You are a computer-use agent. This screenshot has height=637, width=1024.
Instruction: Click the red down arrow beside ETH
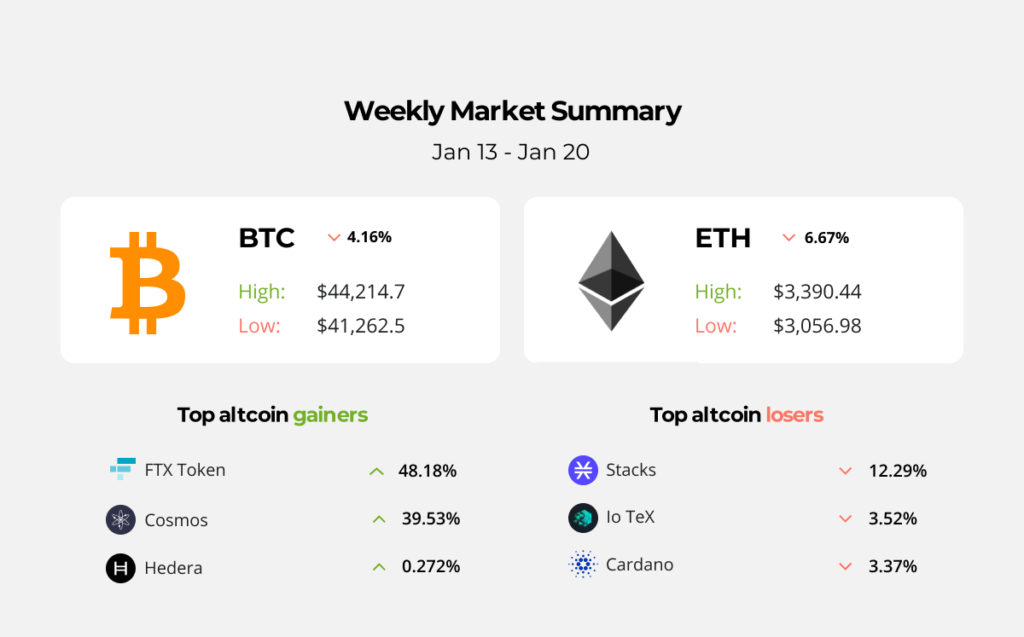point(789,238)
